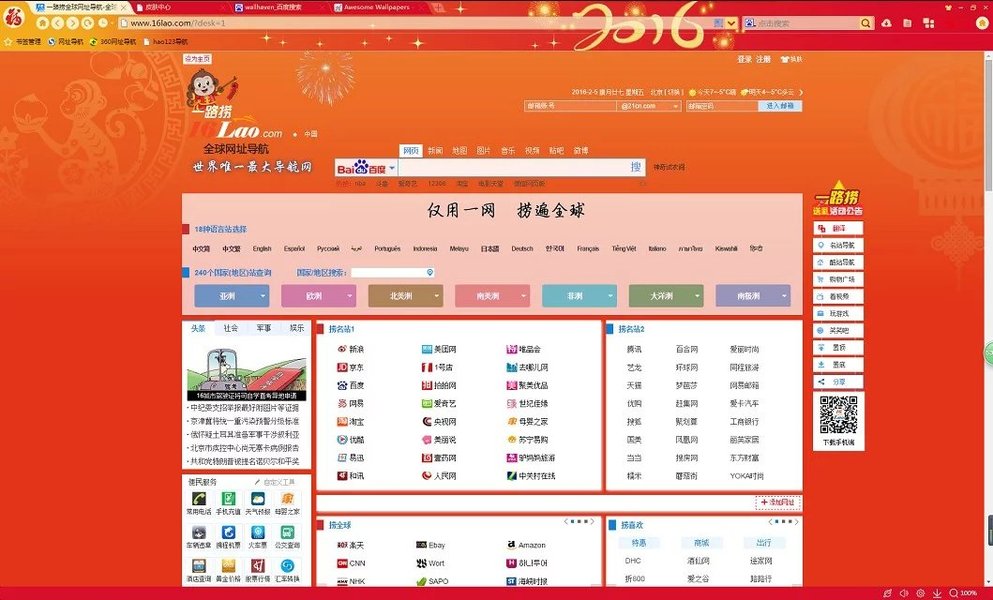This screenshot has width=993, height=600.
Task: Expand the 南极洲 continent dropdown
Action: (x=752, y=296)
